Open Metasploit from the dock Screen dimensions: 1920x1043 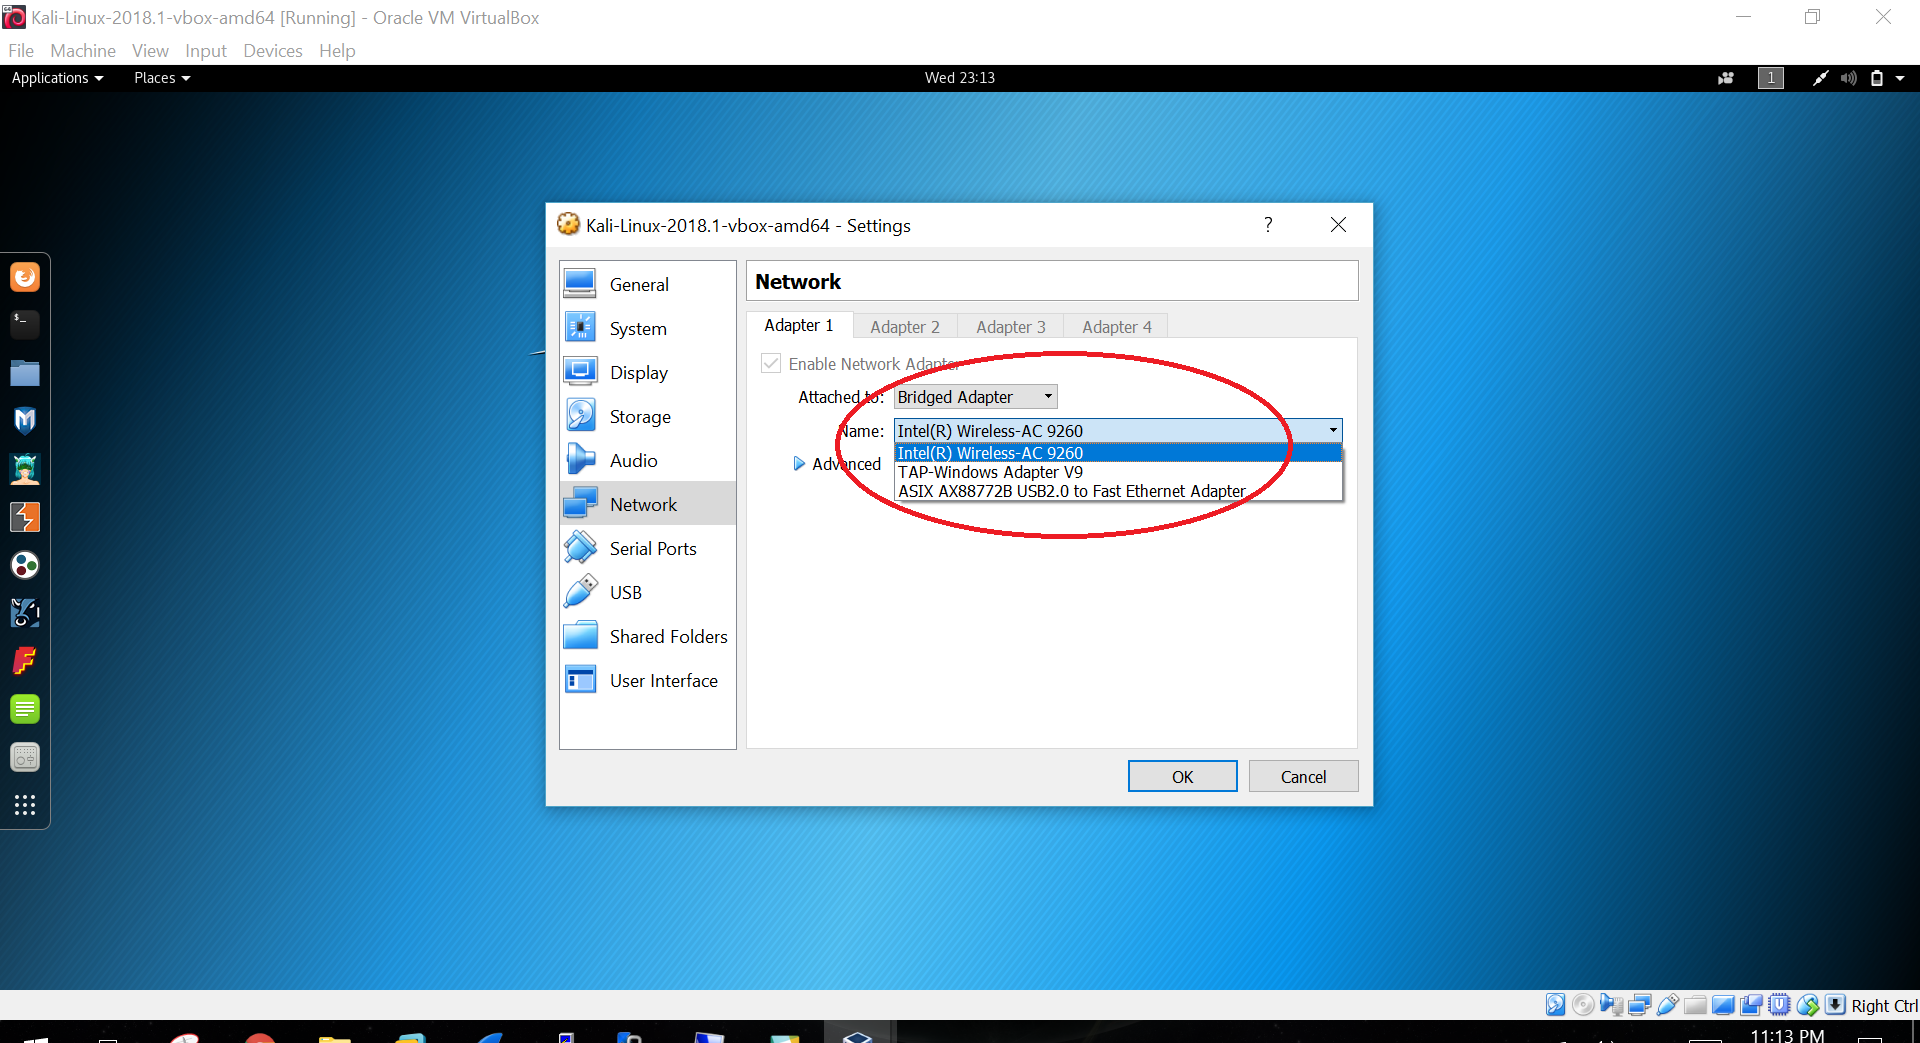click(25, 421)
